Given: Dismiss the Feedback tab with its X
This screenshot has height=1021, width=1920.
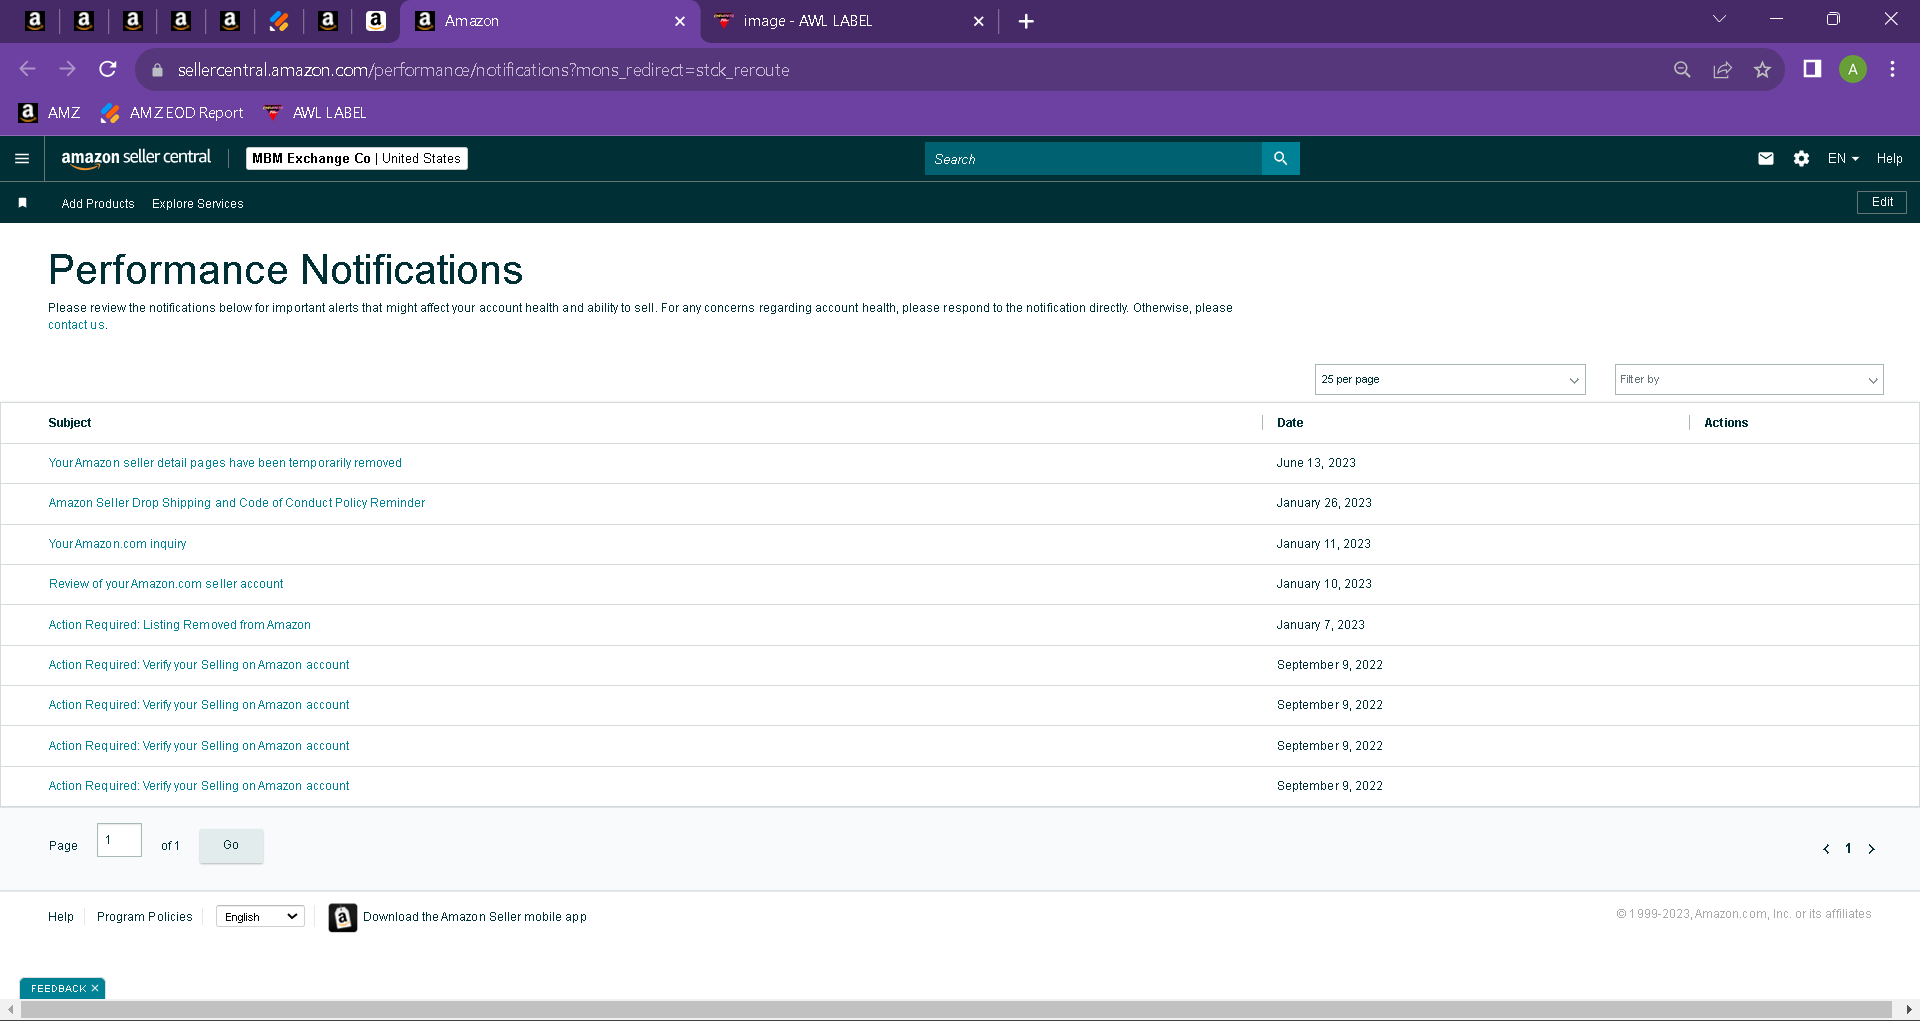Looking at the screenshot, I should [x=95, y=988].
